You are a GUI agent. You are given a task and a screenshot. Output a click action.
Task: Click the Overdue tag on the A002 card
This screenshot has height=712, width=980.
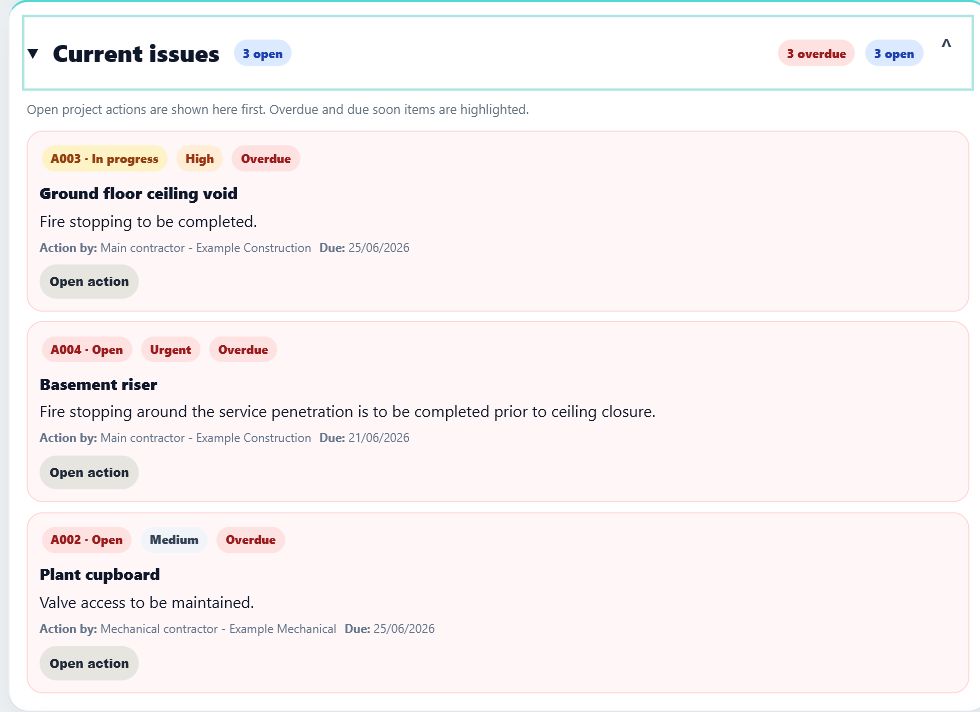tap(251, 539)
